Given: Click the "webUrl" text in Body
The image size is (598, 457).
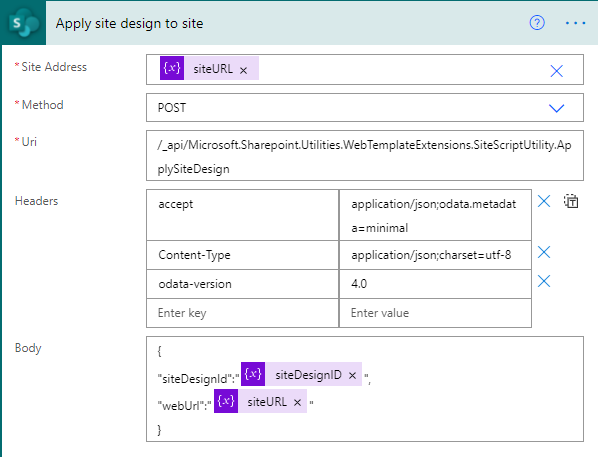Looking at the screenshot, I should pyautogui.click(x=182, y=406).
